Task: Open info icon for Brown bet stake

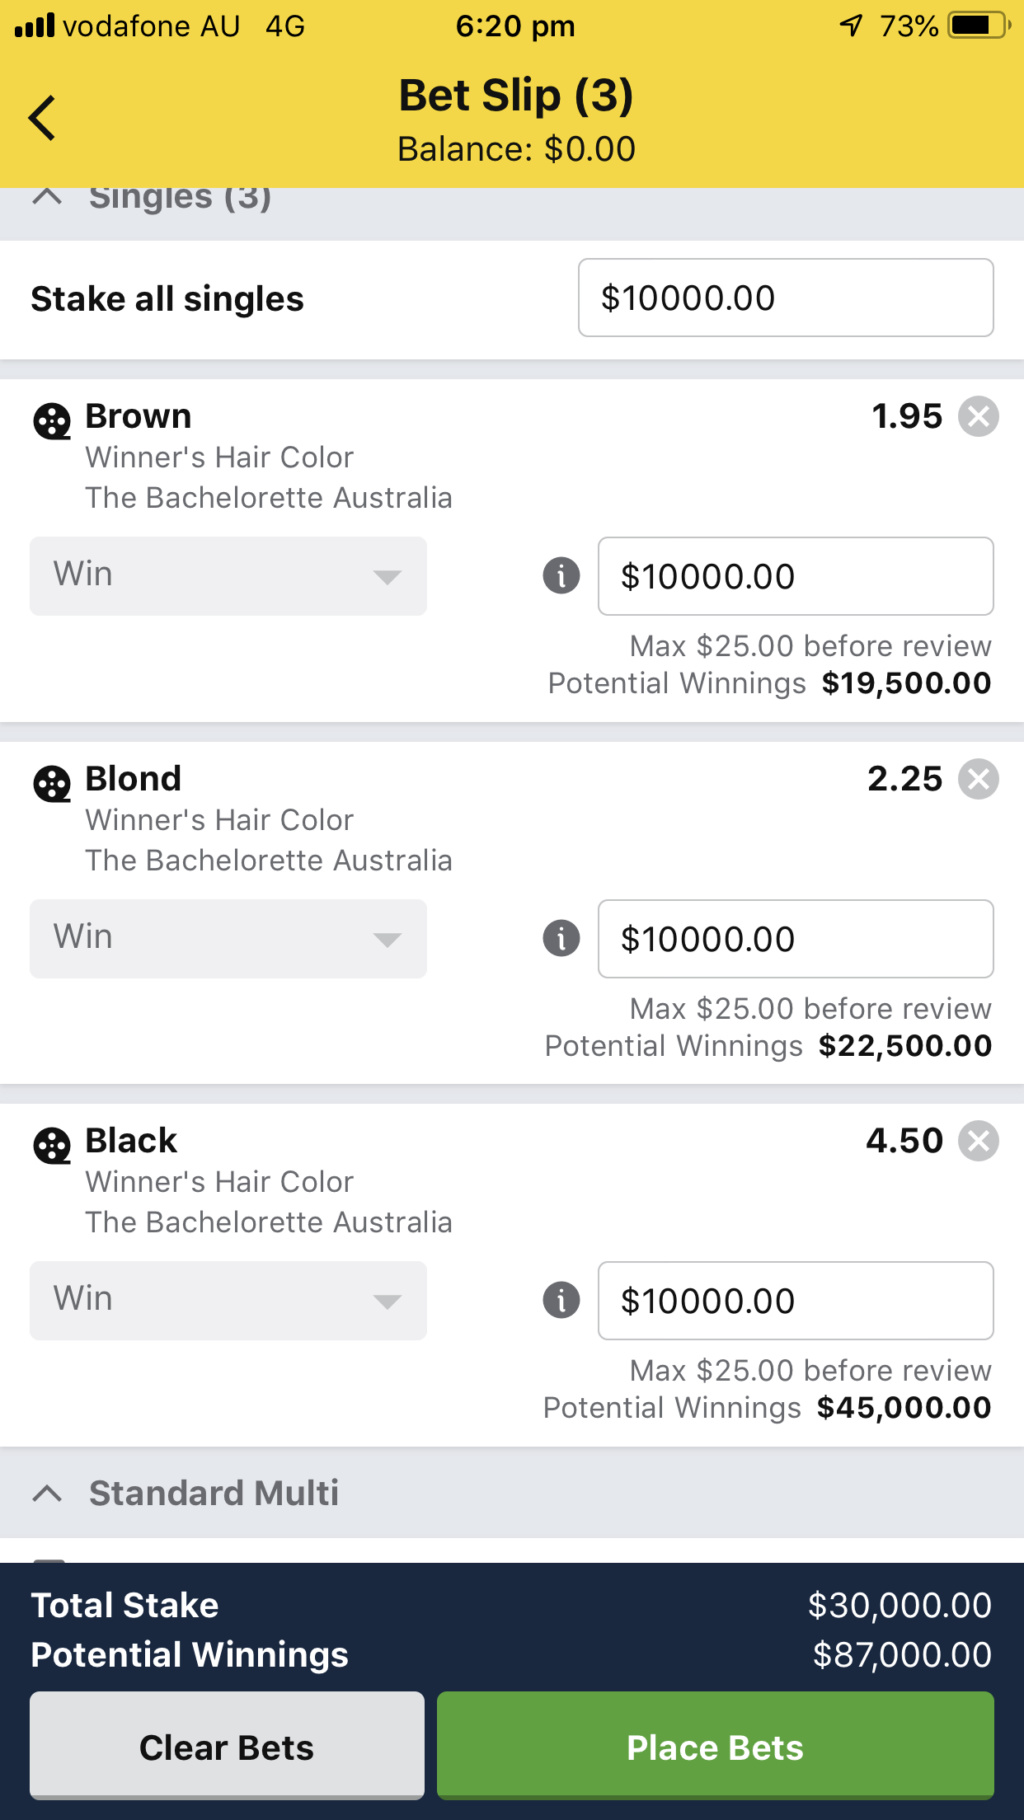Action: point(561,576)
